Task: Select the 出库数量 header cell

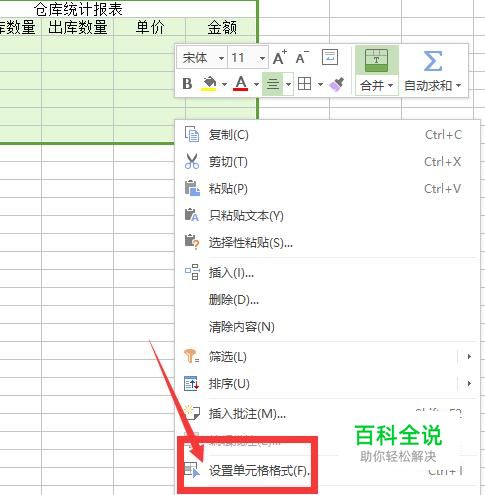Action: 77,27
